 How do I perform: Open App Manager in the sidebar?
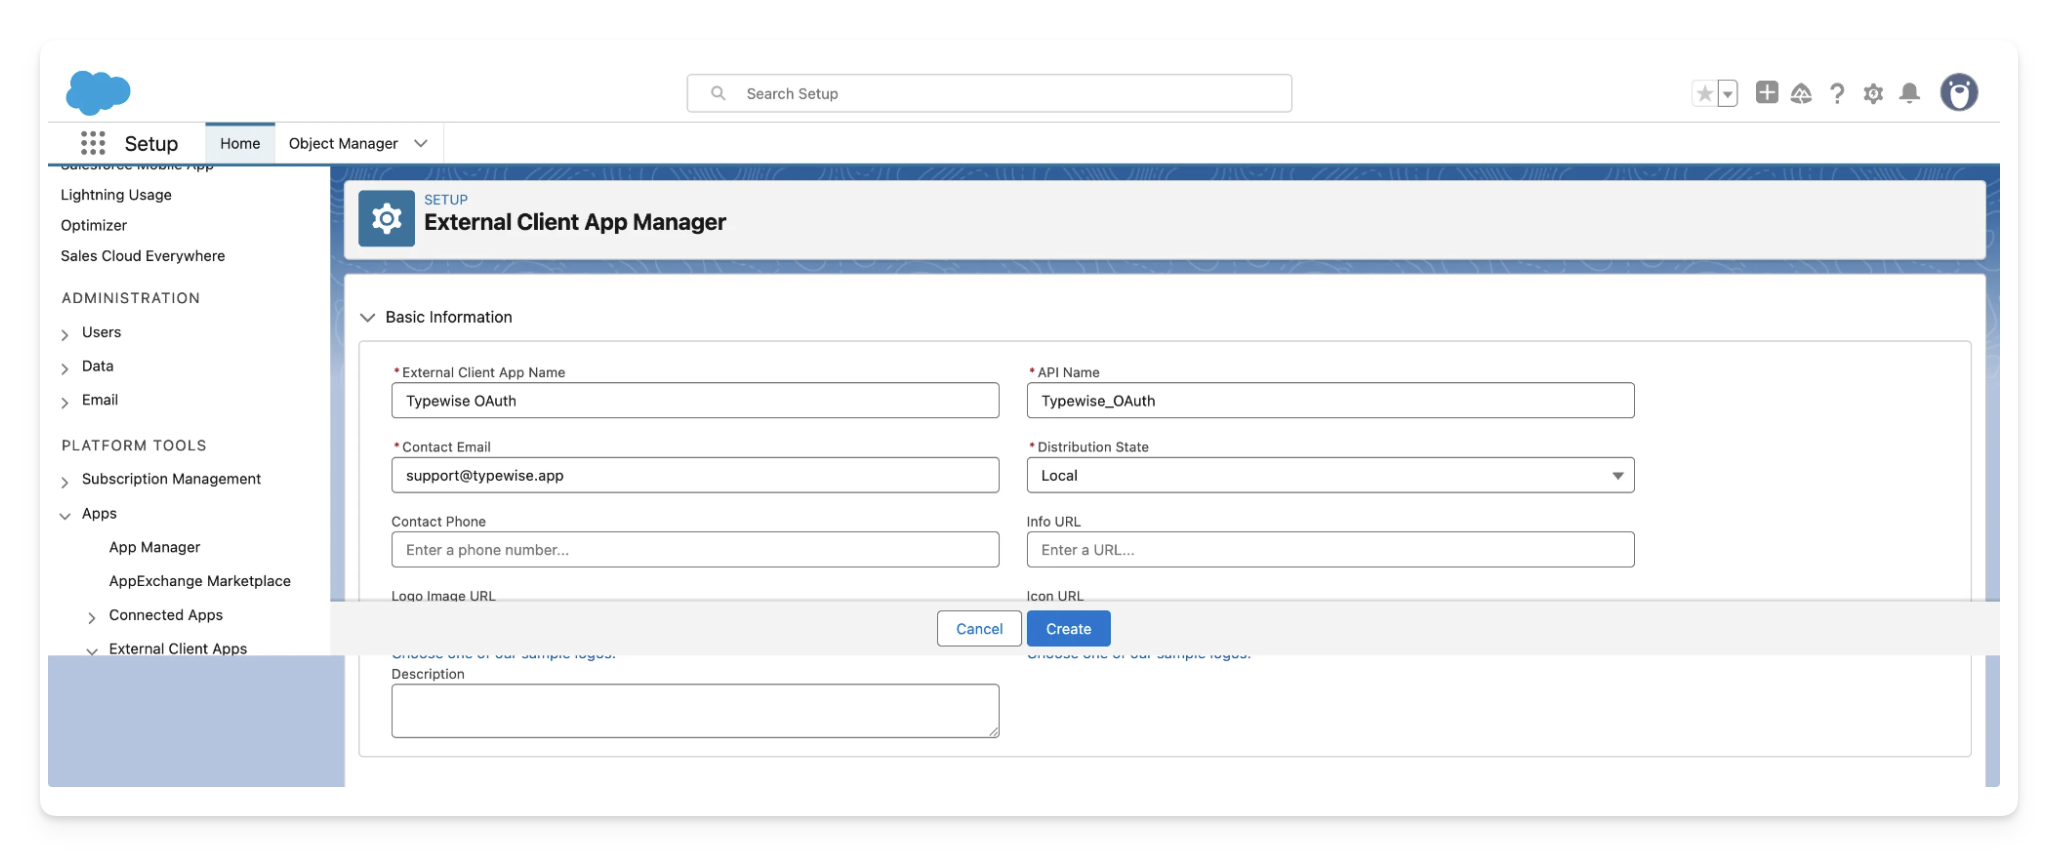155,547
